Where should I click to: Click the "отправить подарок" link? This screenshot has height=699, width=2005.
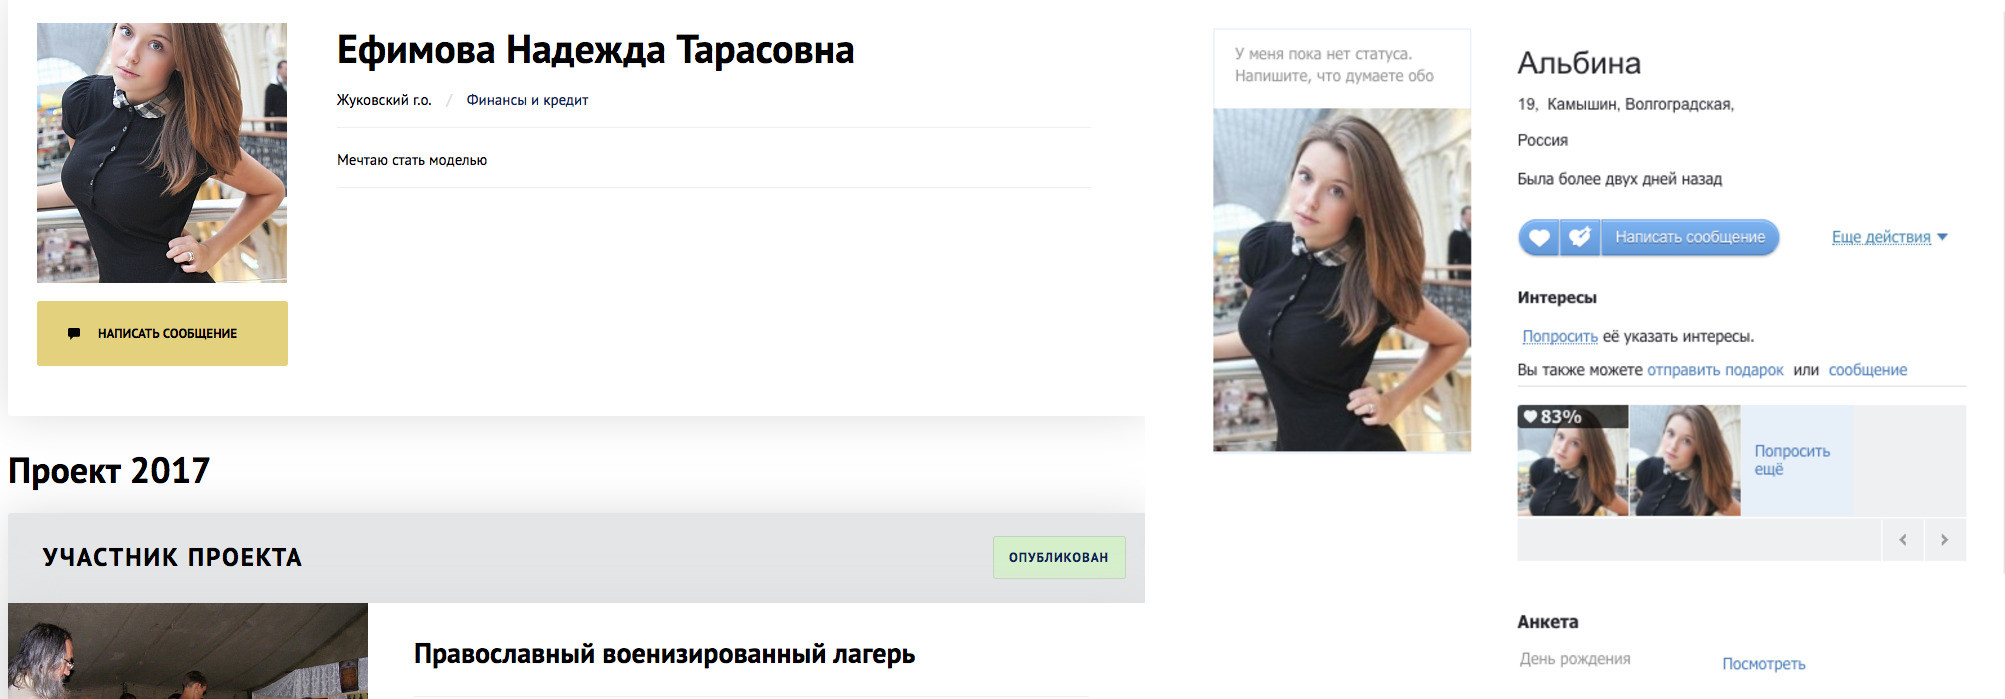coord(1715,370)
